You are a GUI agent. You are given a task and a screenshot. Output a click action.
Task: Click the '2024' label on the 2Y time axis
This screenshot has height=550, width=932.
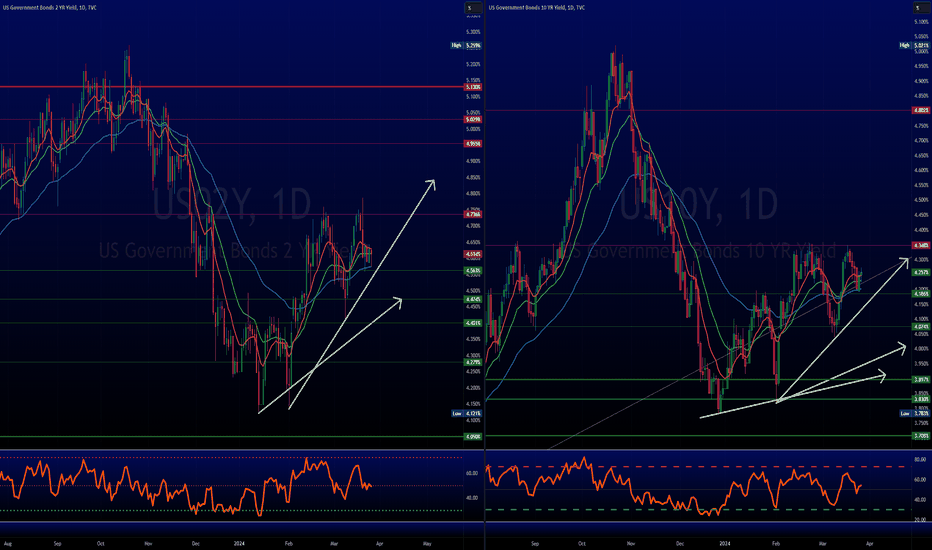(239, 543)
